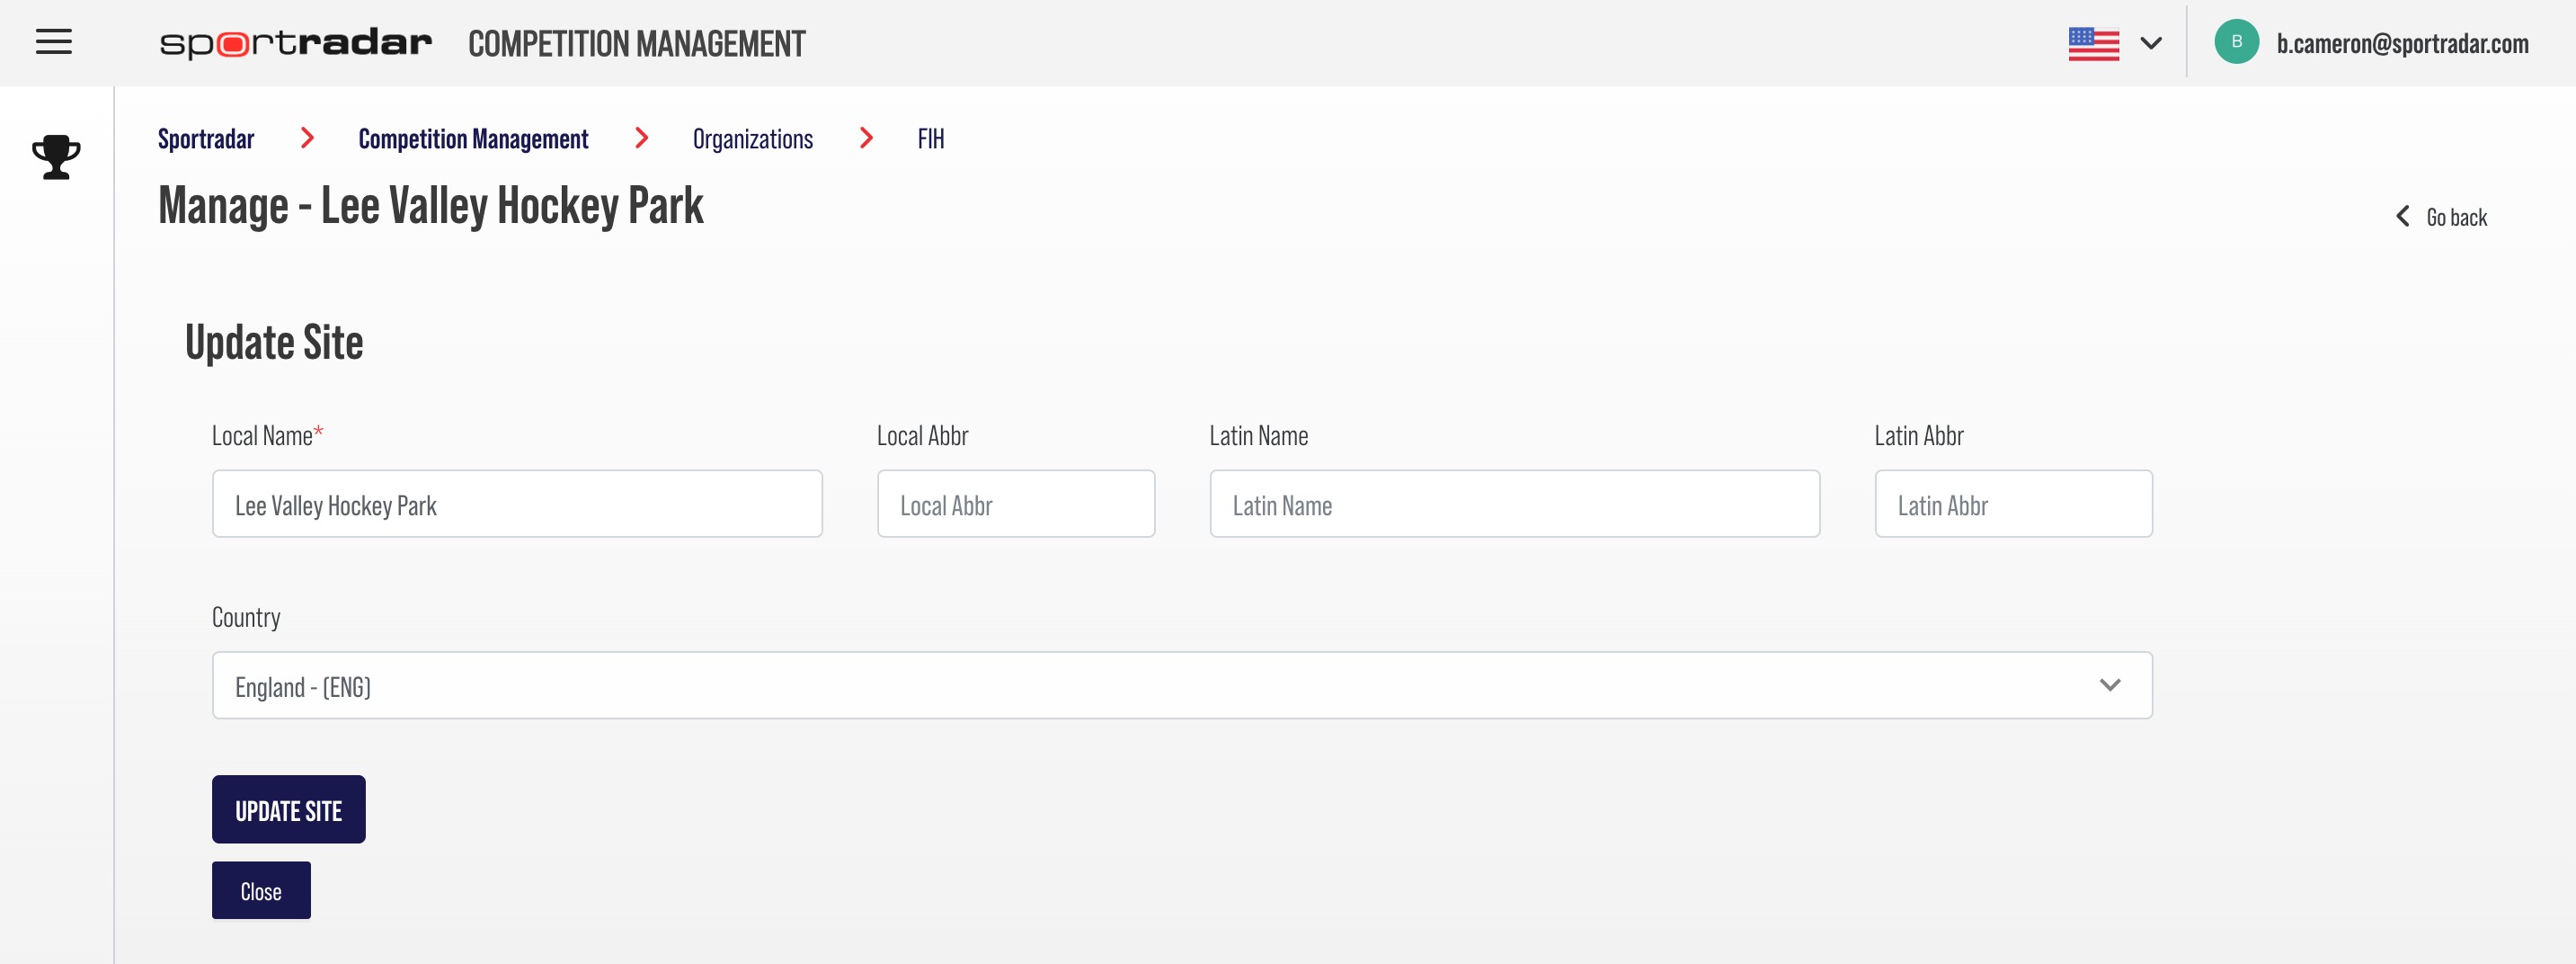Open b.cameron@sportradar.com account menu
This screenshot has width=2576, height=964.
2402,43
